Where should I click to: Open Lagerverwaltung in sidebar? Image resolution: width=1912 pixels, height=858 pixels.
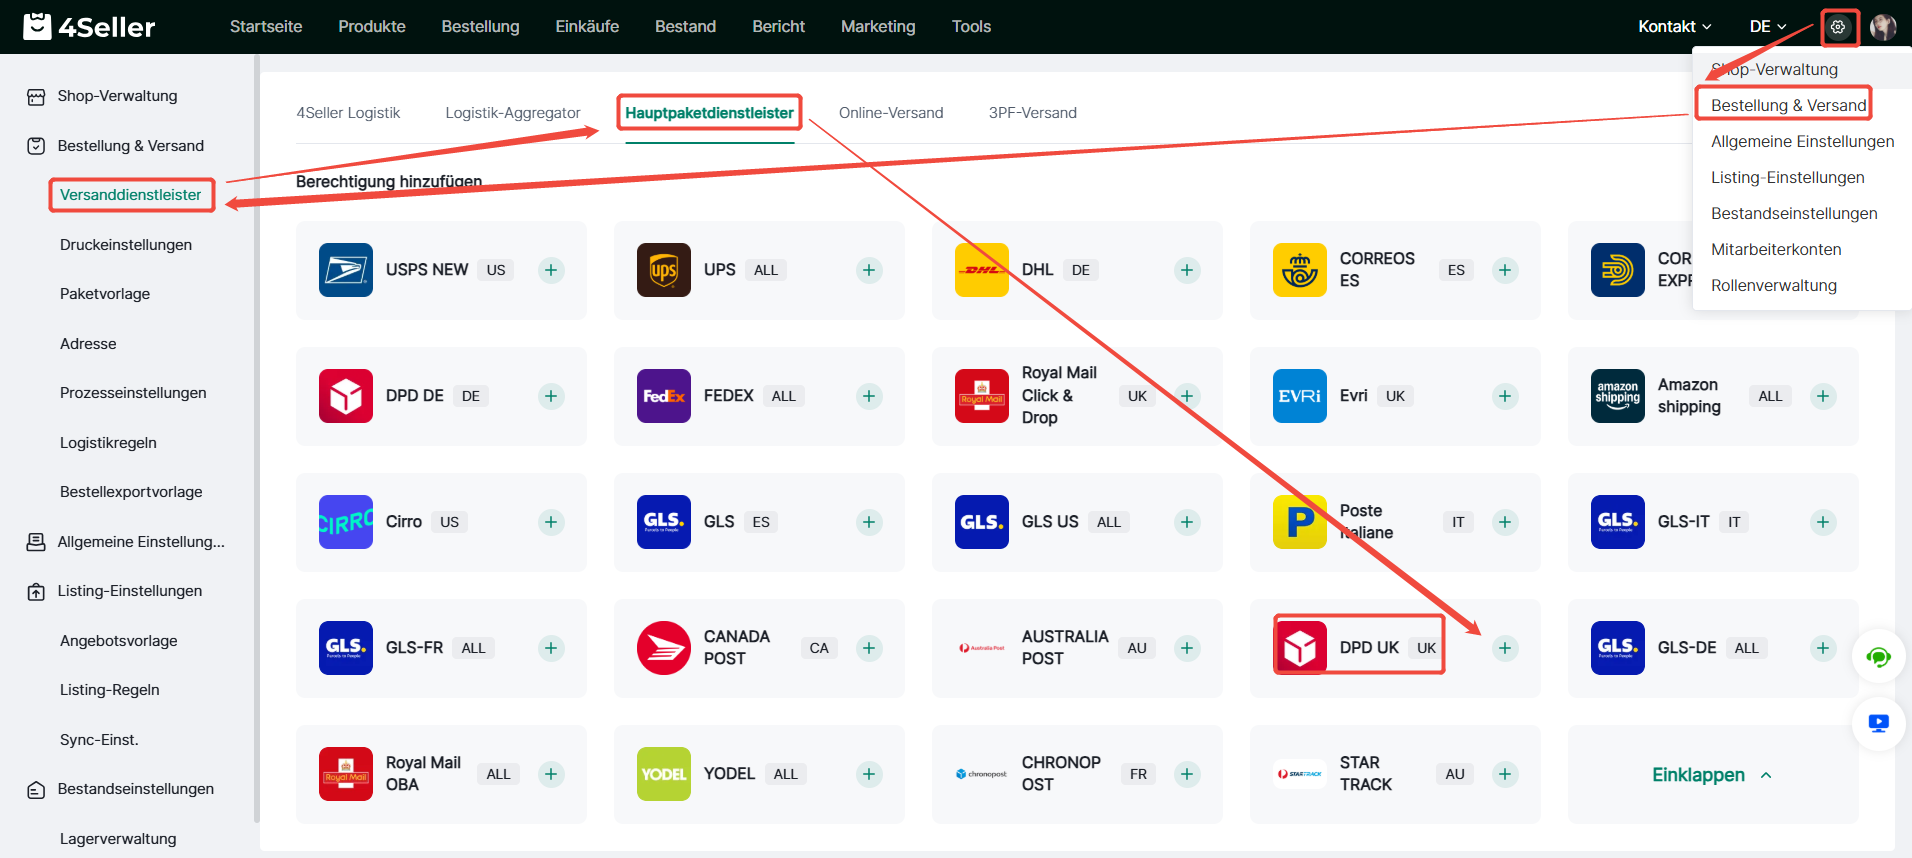pos(118,839)
